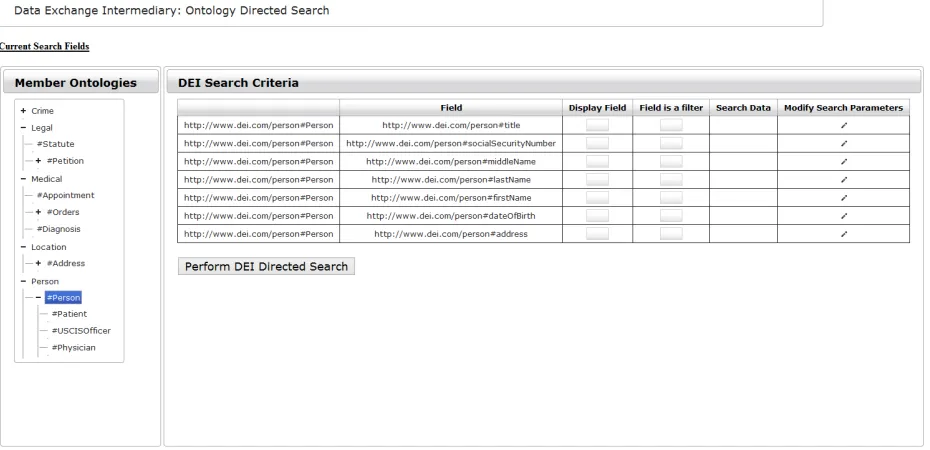Expand the #Address tree node
Screen dimensions: 930x450
[39, 263]
